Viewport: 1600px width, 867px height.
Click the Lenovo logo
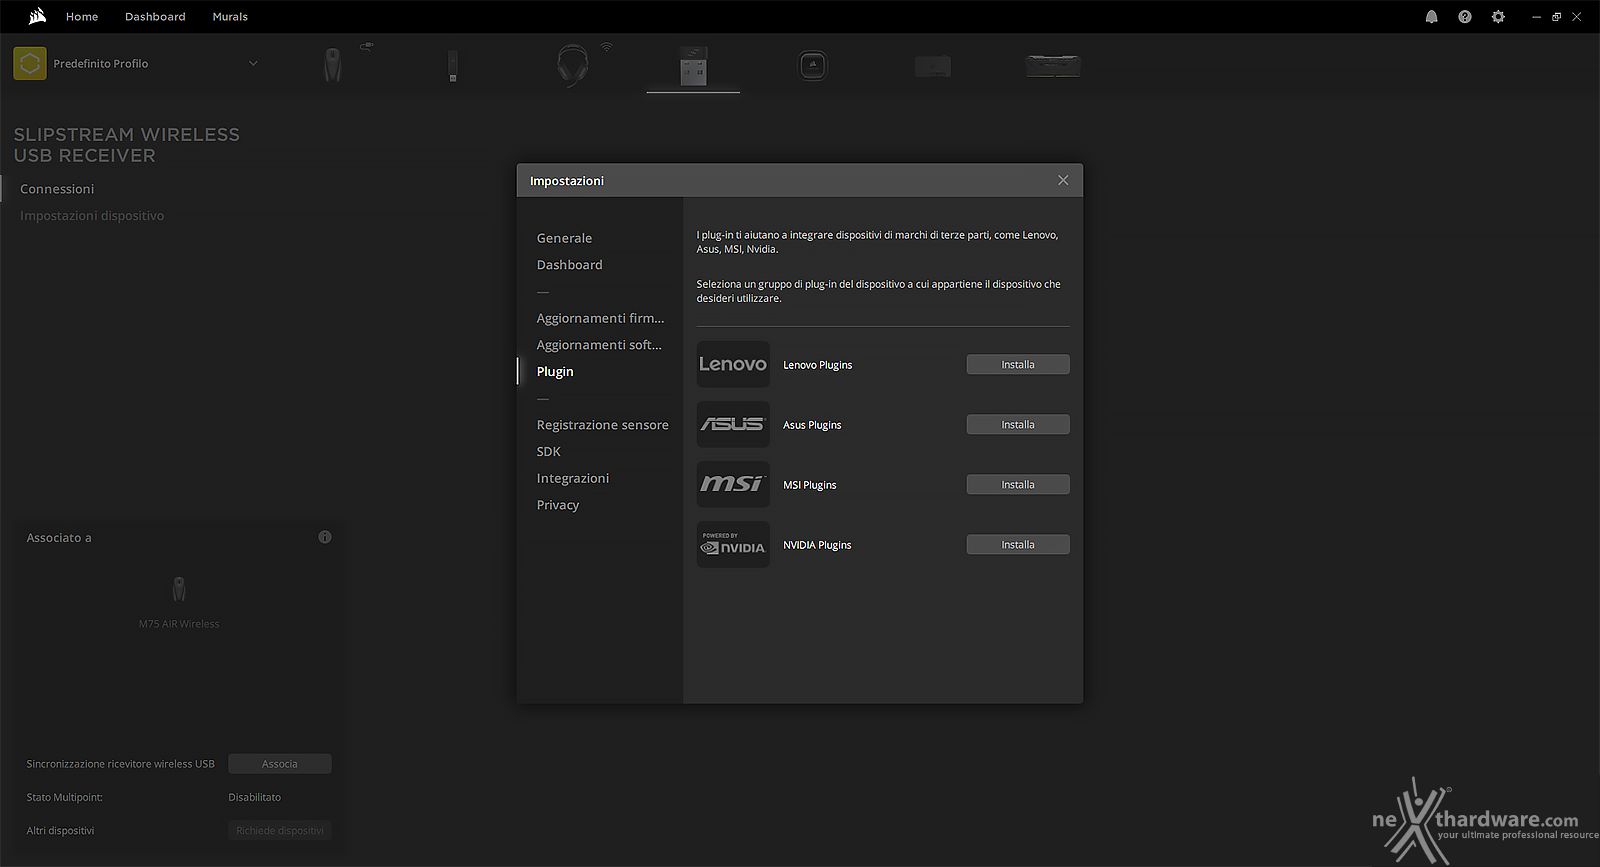coord(733,364)
